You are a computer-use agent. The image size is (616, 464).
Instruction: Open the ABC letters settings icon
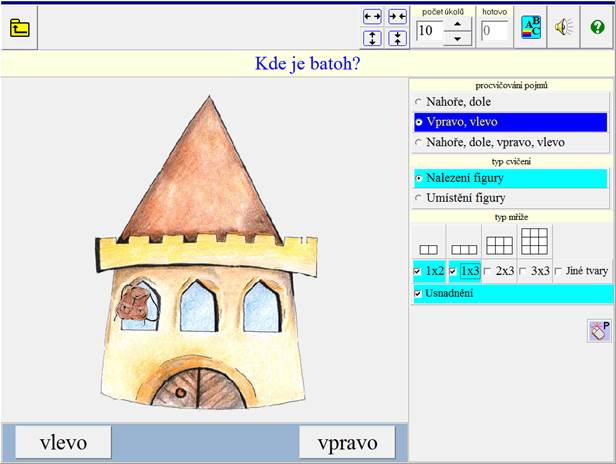[530, 28]
